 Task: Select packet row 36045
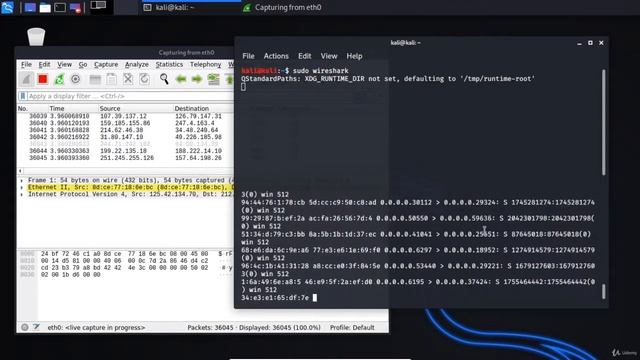(x=125, y=158)
